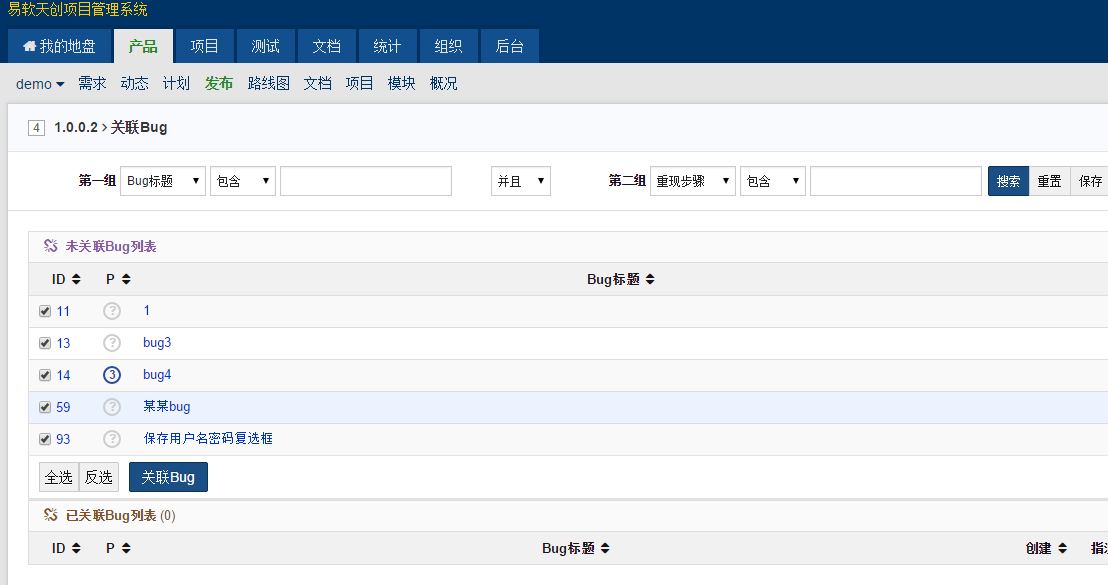Open first group Bug标题 field dropdown
Screen dimensions: 1108x585
pos(163,181)
